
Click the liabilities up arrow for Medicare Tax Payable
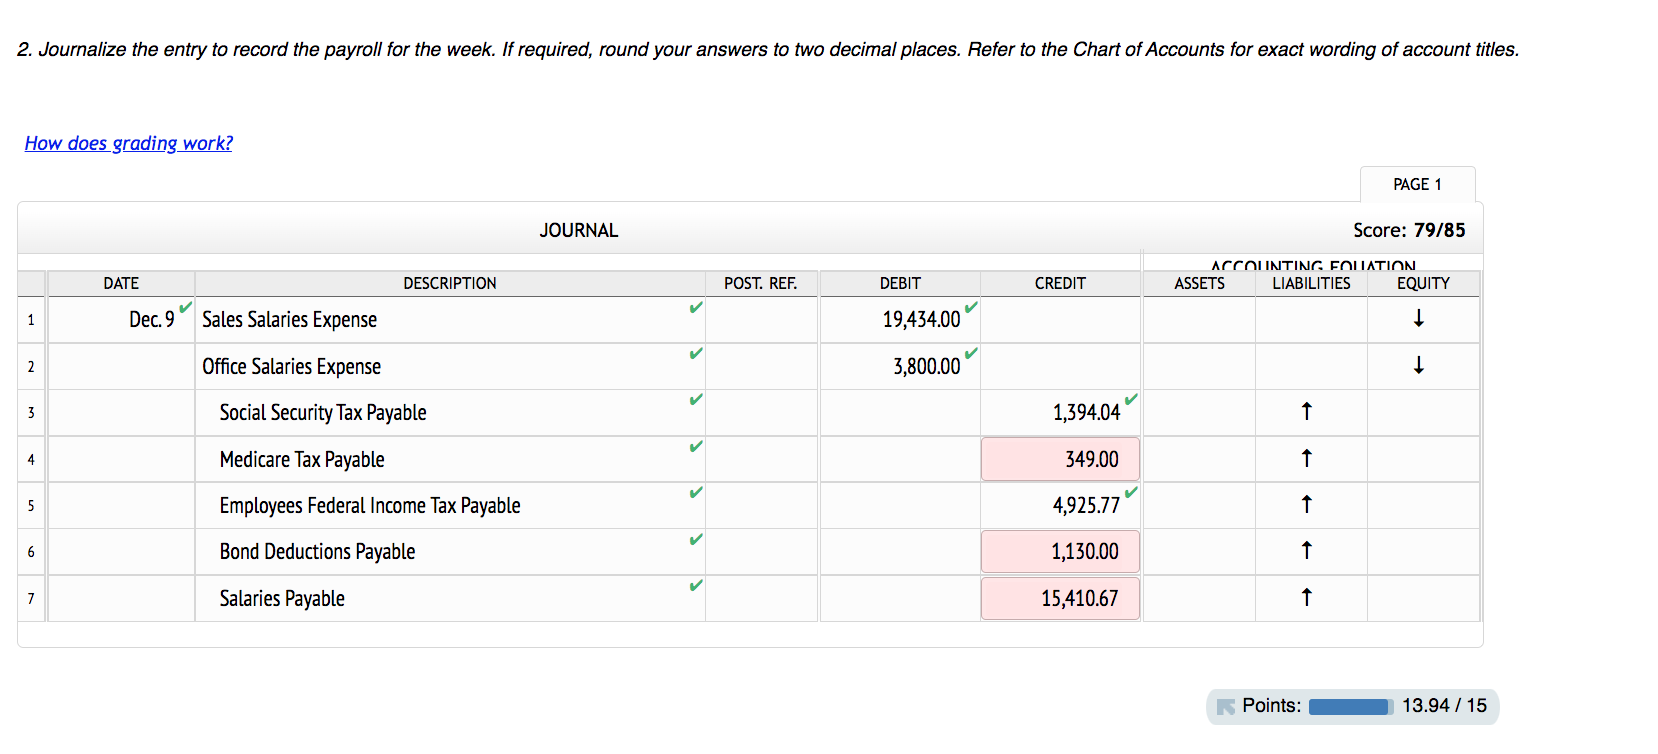[x=1306, y=458]
